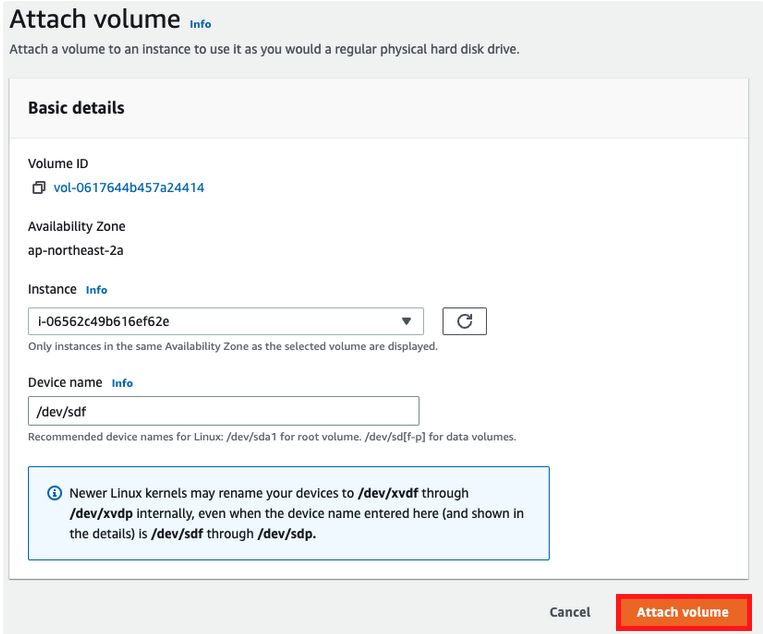Select the ap-northeast-2a availability zone text
The width and height of the screenshot is (763, 634).
pyautogui.click(x=76, y=250)
